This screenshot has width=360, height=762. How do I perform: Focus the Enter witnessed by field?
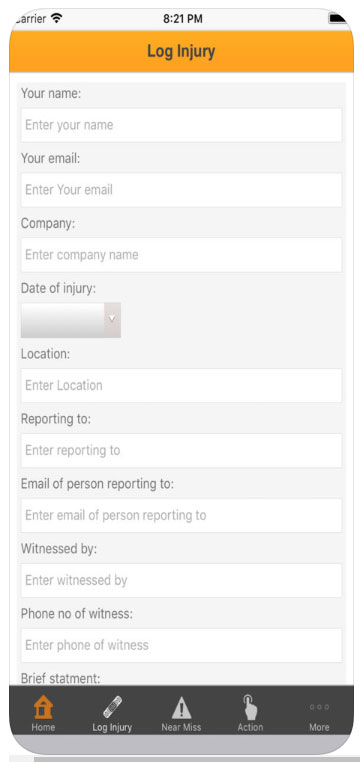(181, 580)
